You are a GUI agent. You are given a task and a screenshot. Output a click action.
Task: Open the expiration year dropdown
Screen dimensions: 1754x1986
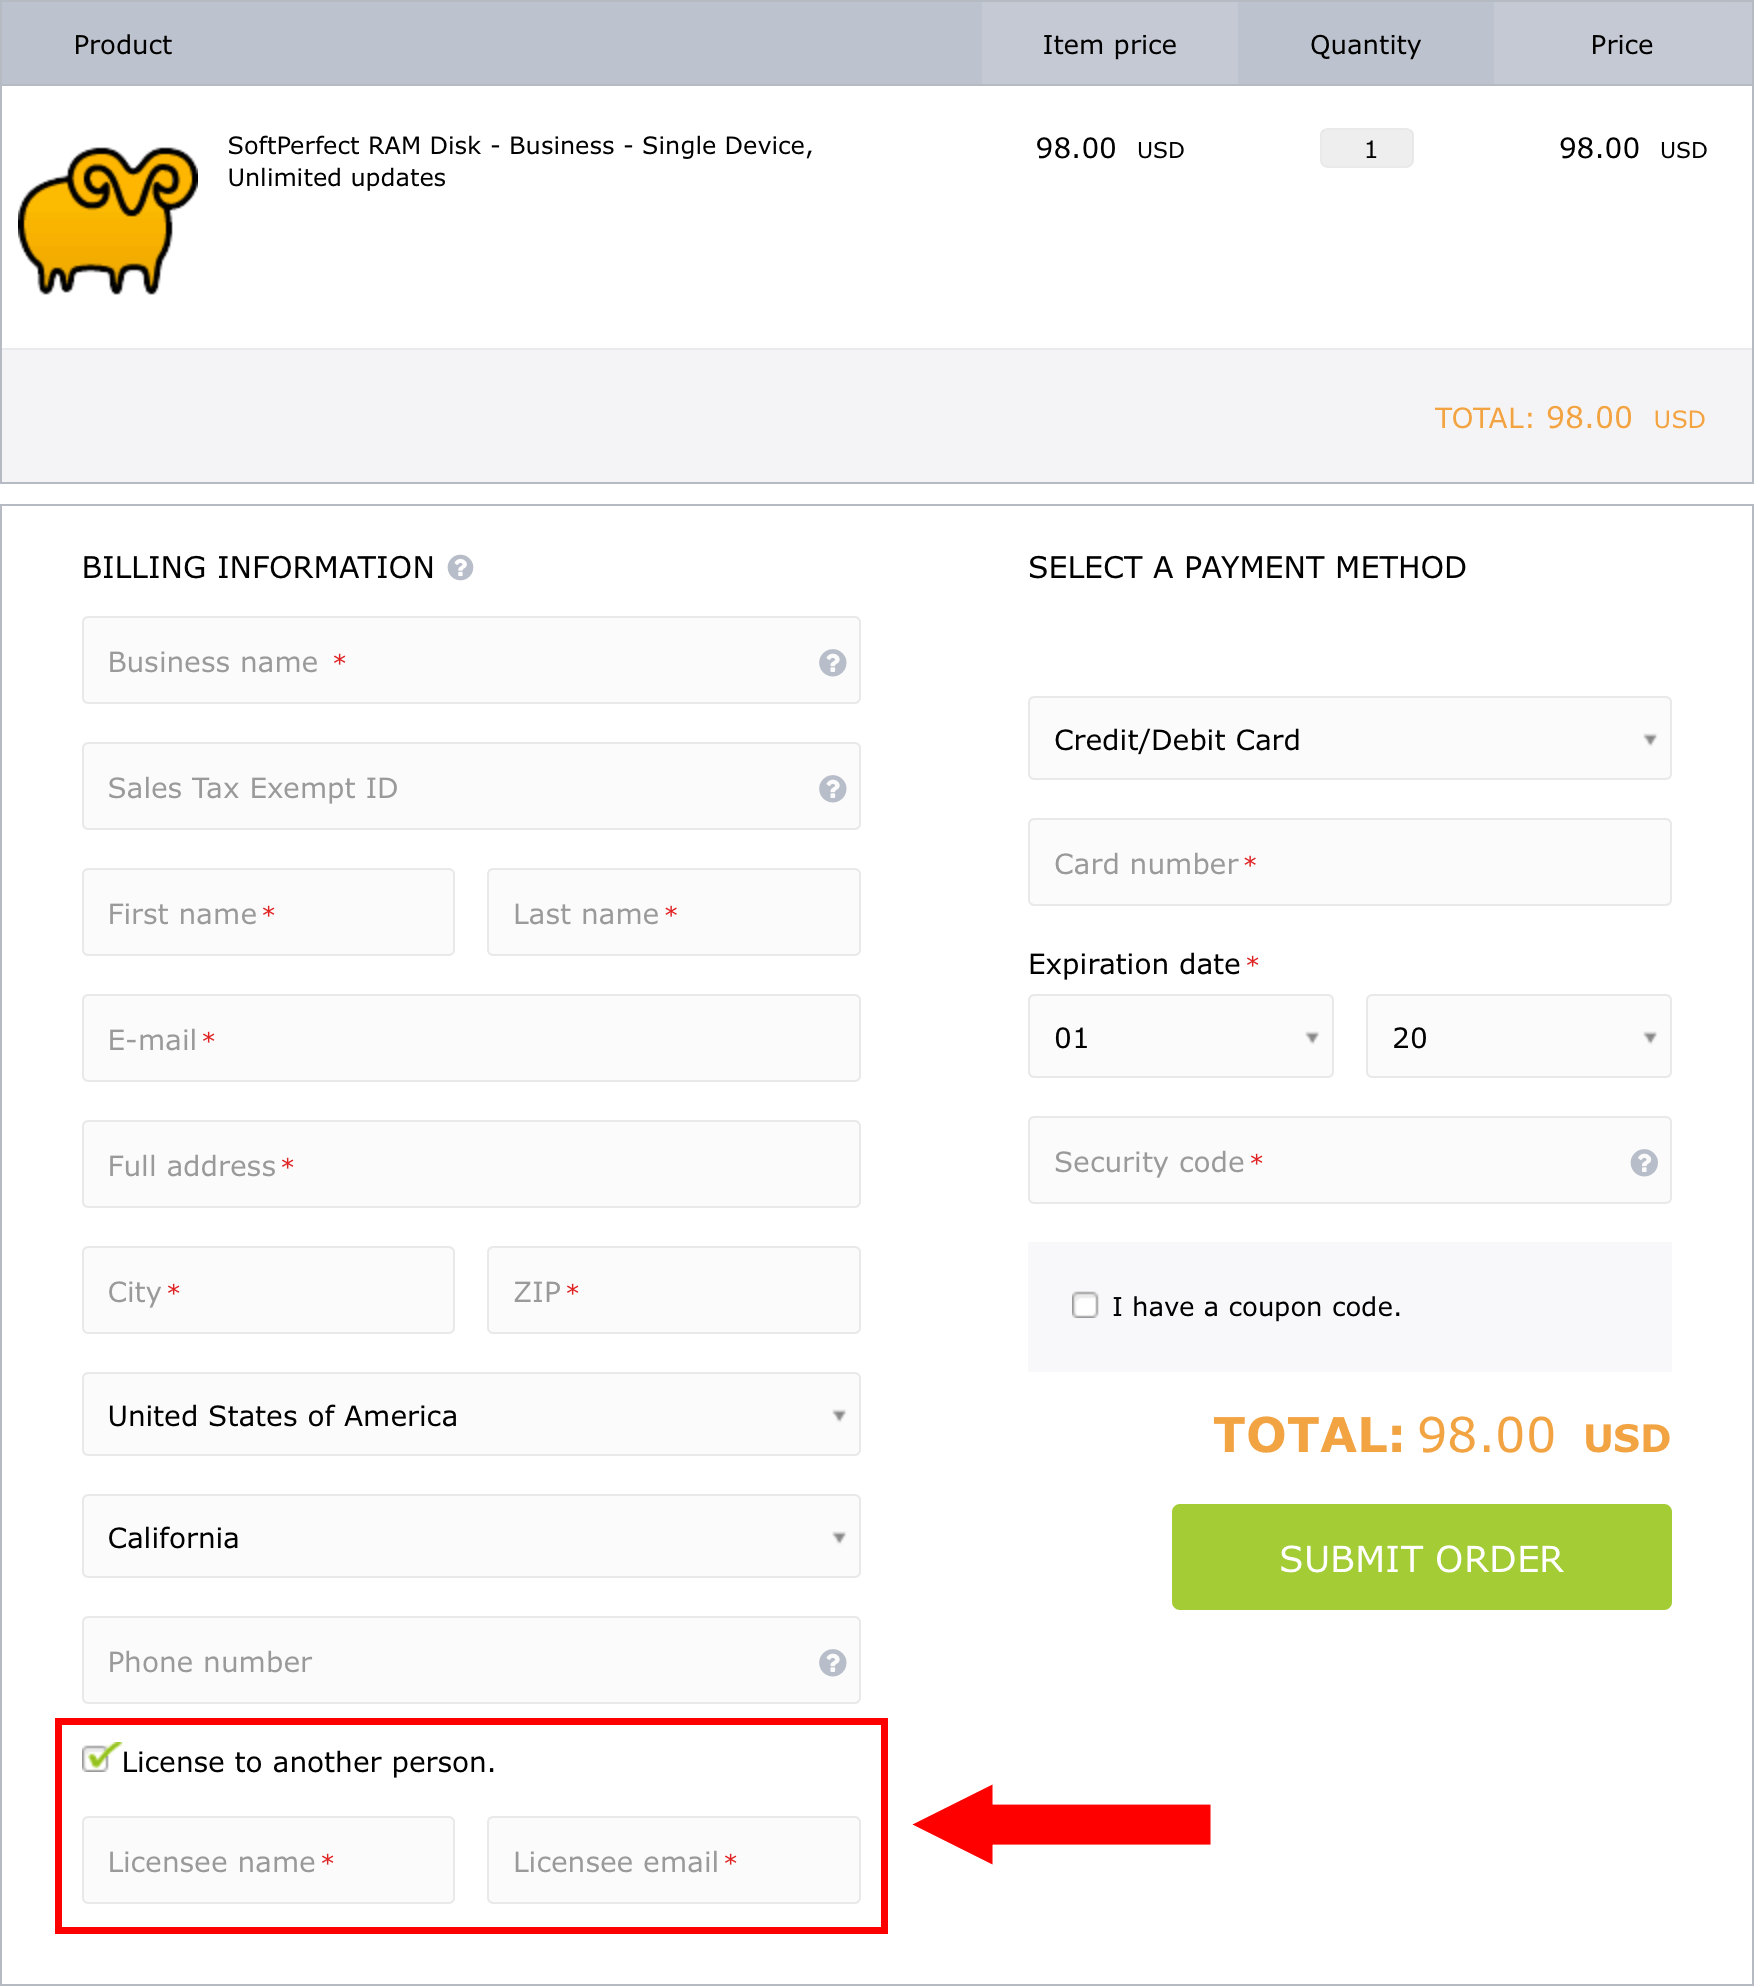[1517, 1037]
